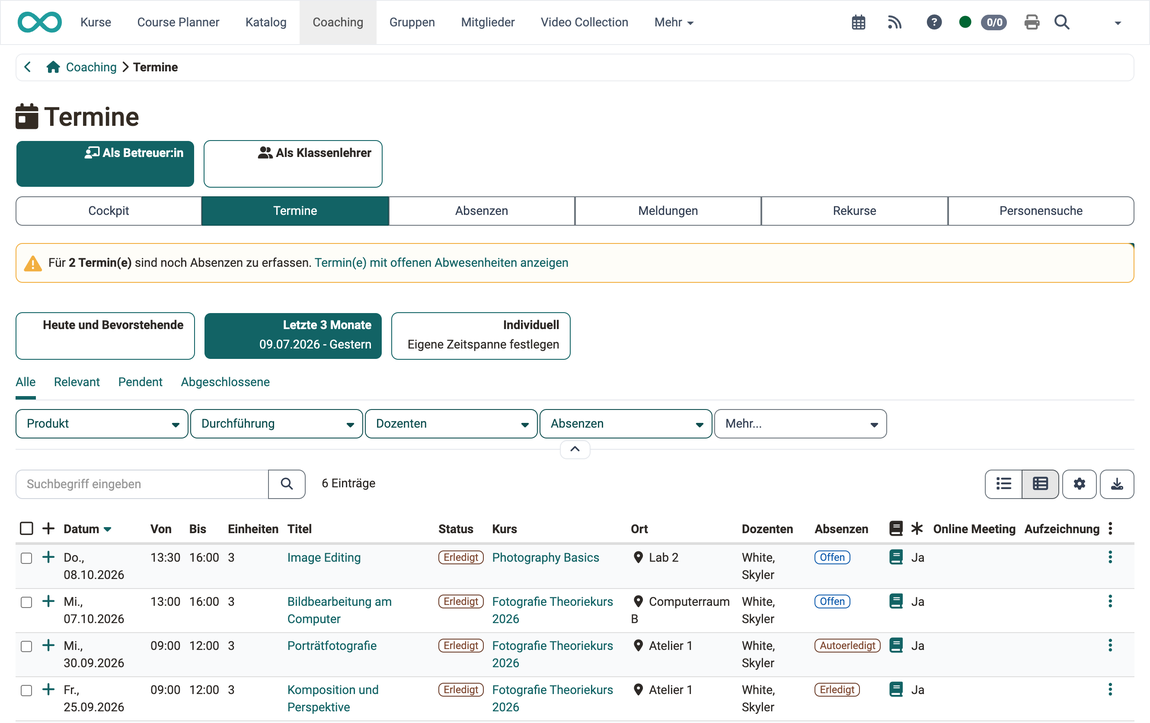Screen dimensions: 1150x723
Task: Open the row menu for Bildbearbeitung am Computer
Action: coord(1110,601)
